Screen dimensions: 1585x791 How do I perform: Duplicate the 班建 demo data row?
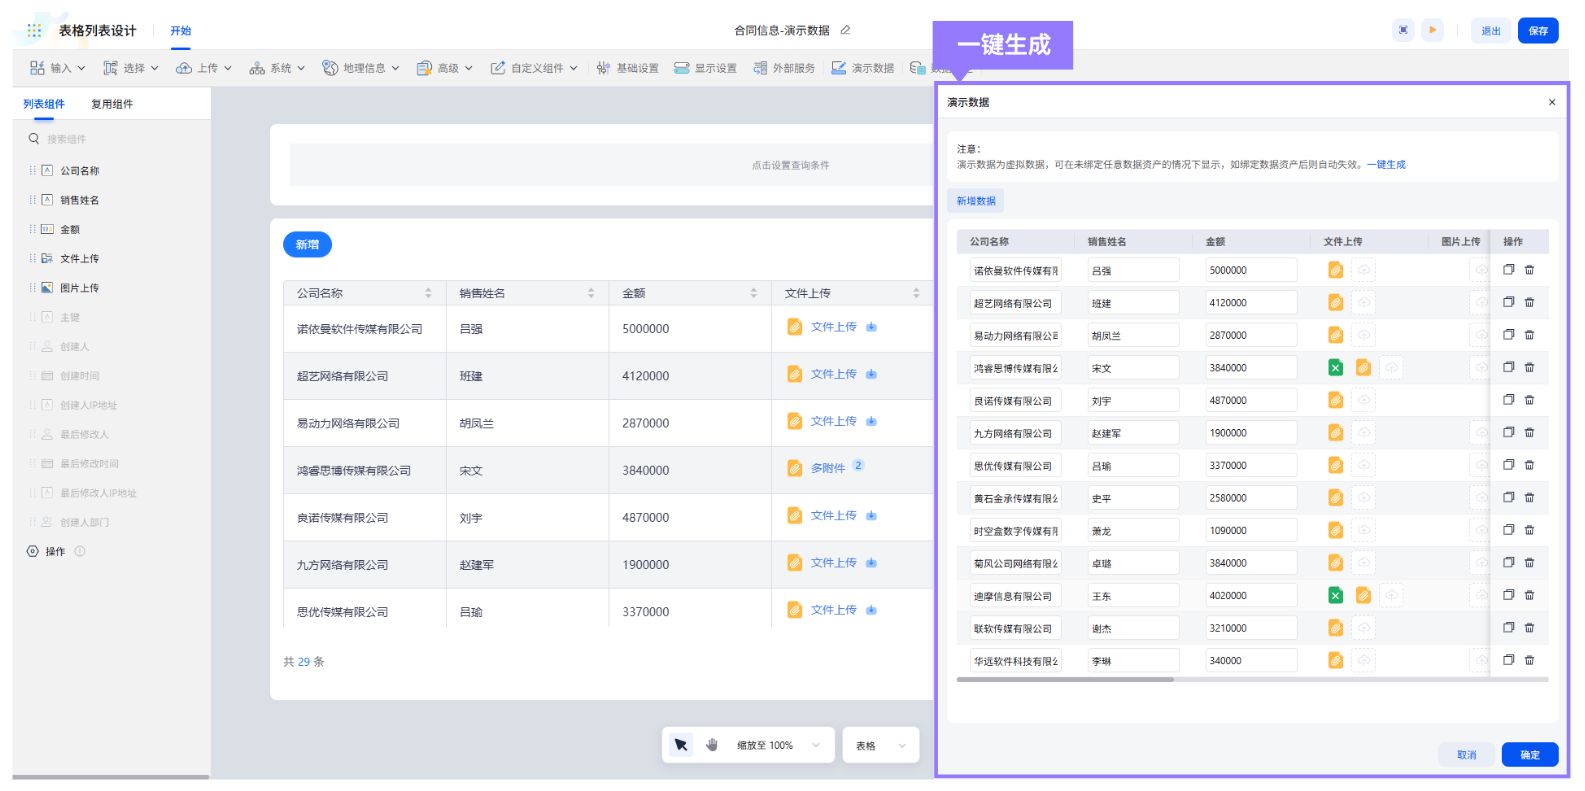[1509, 302]
